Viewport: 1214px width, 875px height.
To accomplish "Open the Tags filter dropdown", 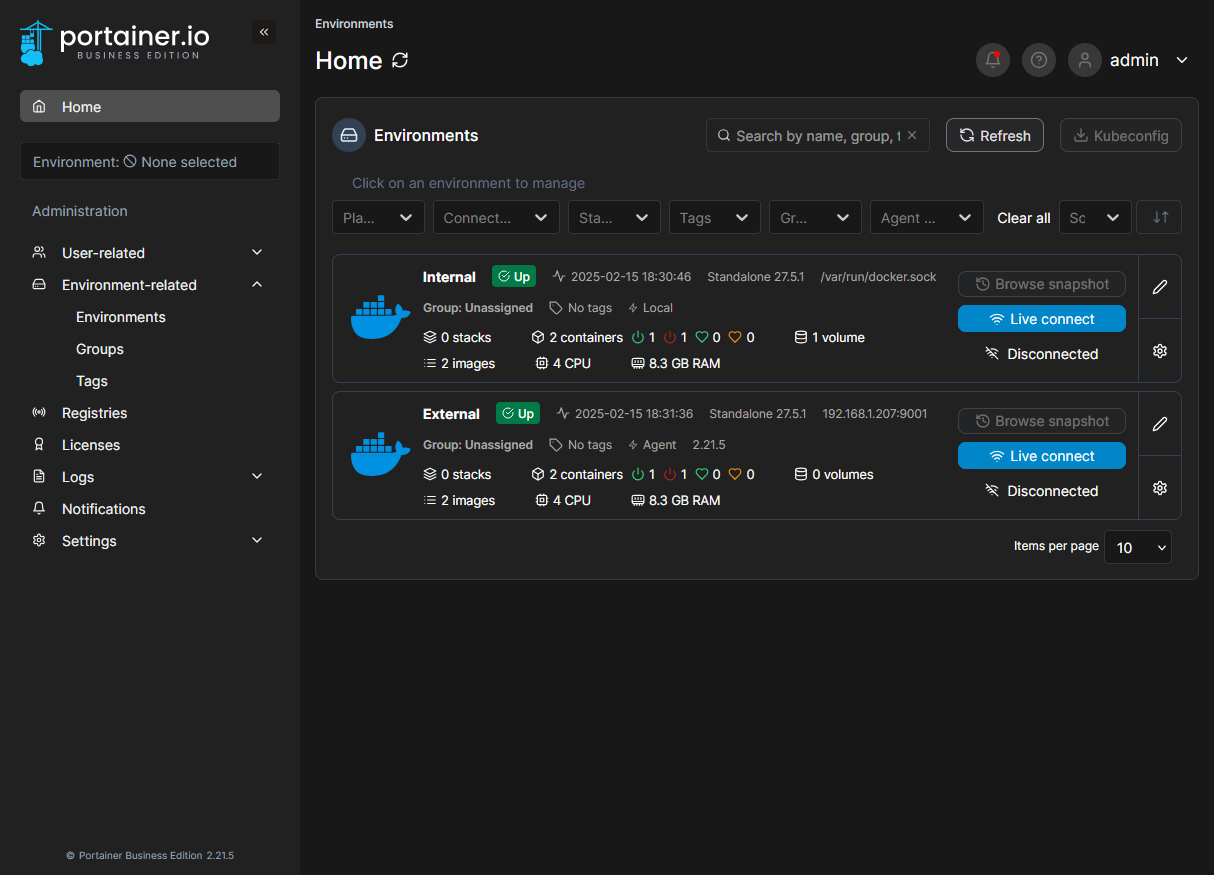I will pos(714,217).
